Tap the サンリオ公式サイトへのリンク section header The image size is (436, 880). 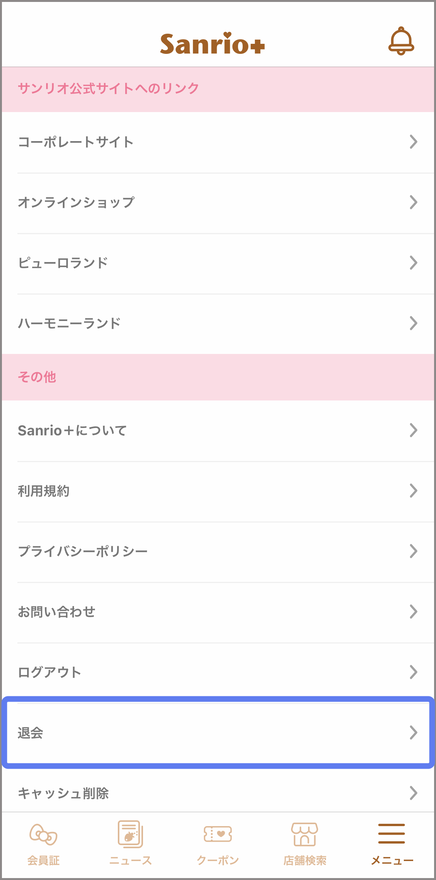pos(218,89)
